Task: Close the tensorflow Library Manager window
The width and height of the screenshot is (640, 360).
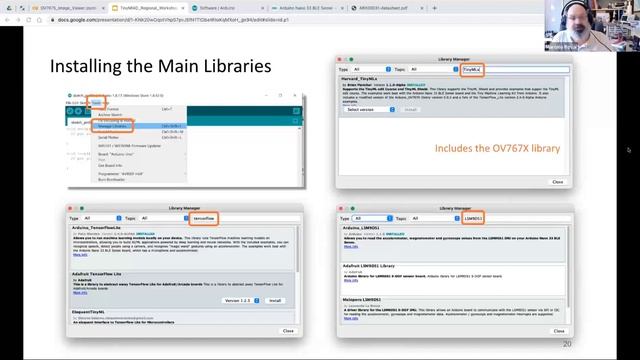Action: (x=288, y=331)
